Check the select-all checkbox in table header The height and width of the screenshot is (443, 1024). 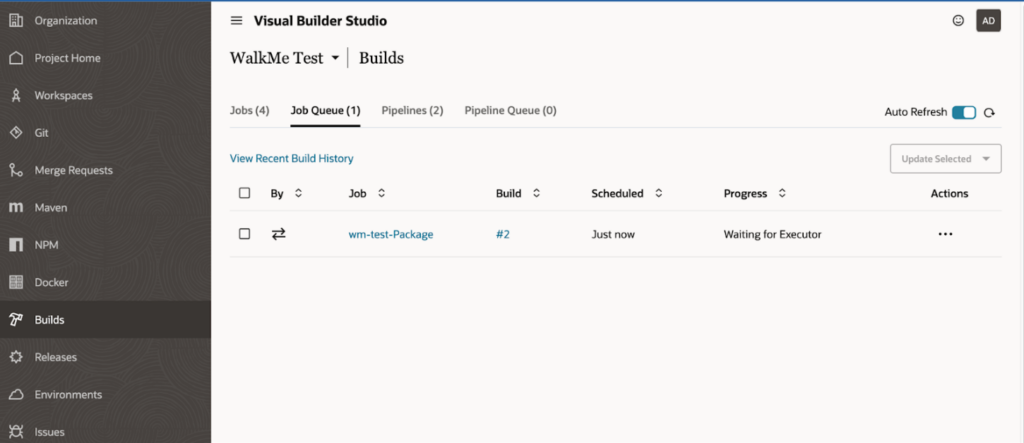[x=244, y=193]
